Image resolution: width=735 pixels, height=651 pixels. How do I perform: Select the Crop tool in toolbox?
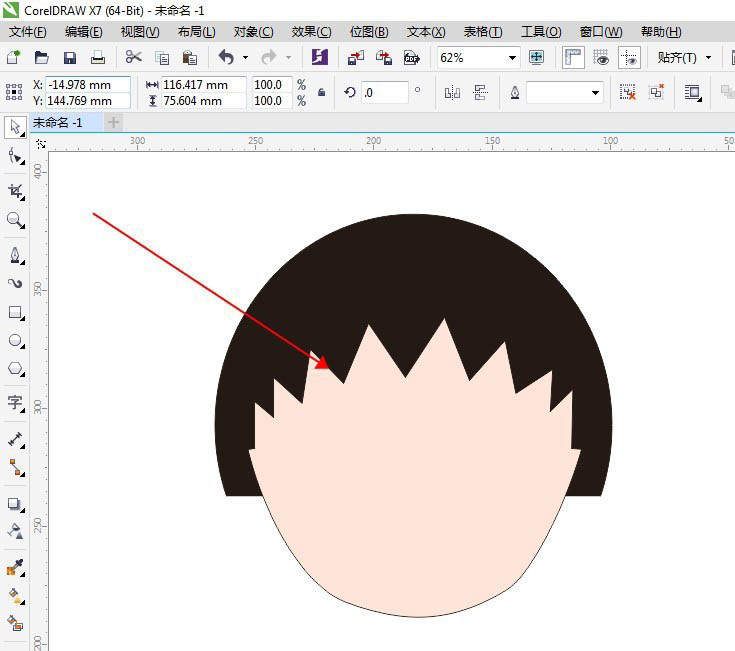coord(15,190)
